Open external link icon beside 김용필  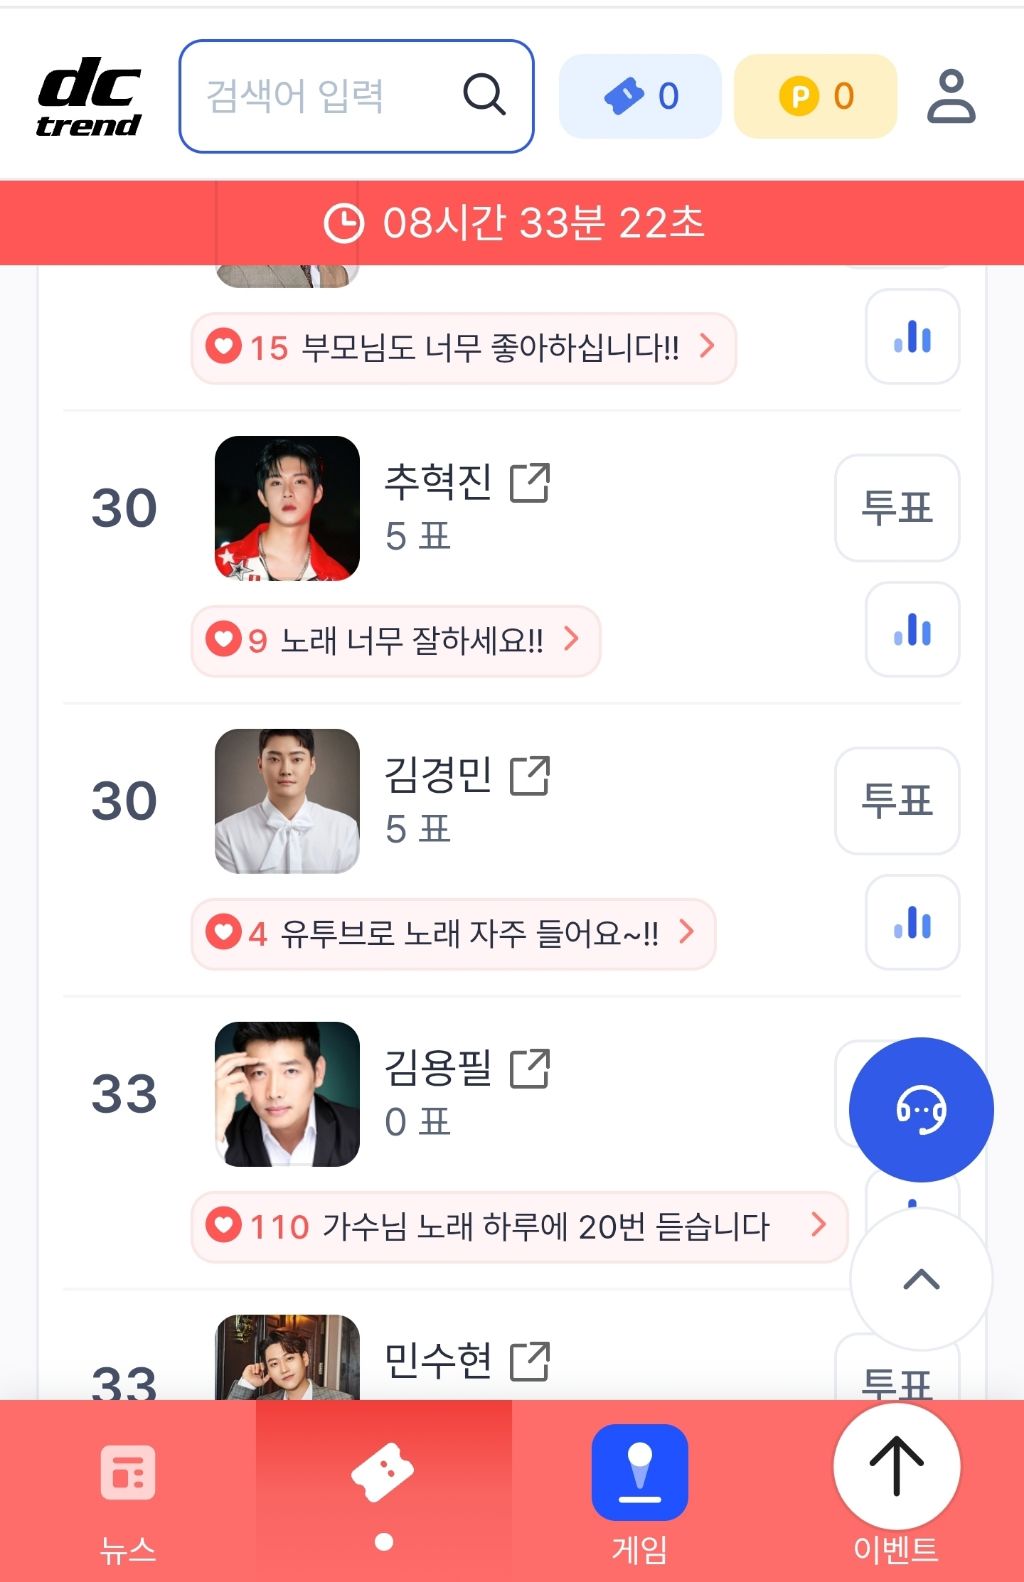pyautogui.click(x=530, y=1068)
